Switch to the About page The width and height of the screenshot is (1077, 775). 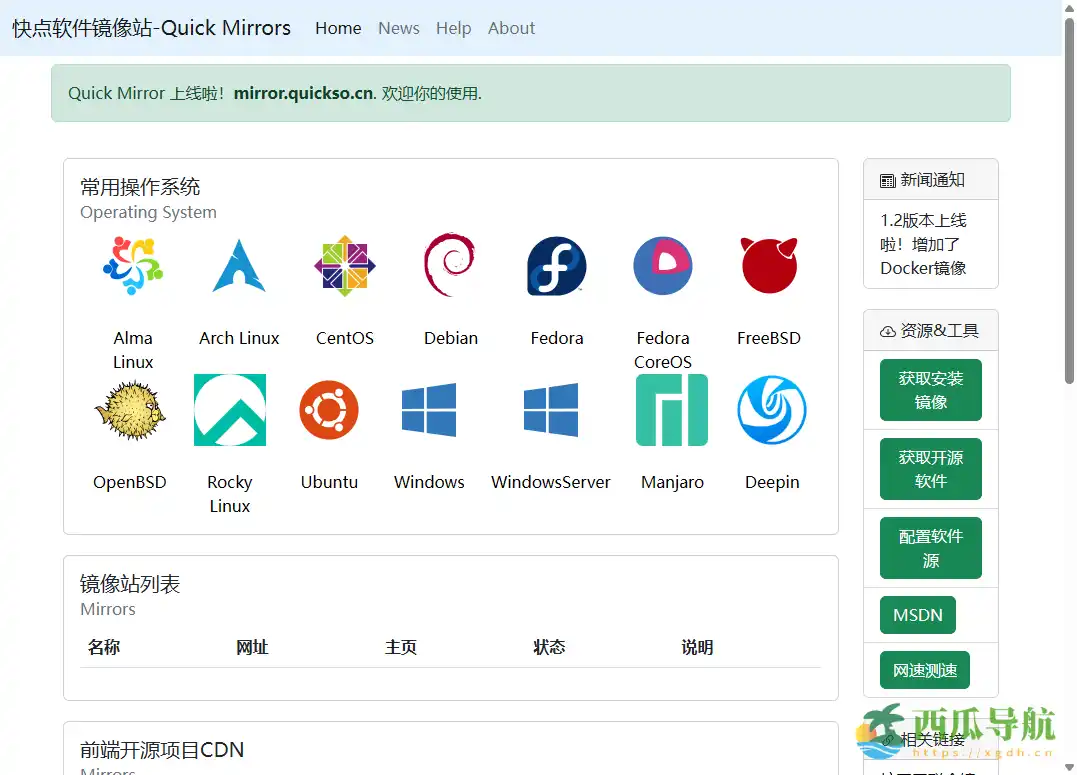point(511,28)
